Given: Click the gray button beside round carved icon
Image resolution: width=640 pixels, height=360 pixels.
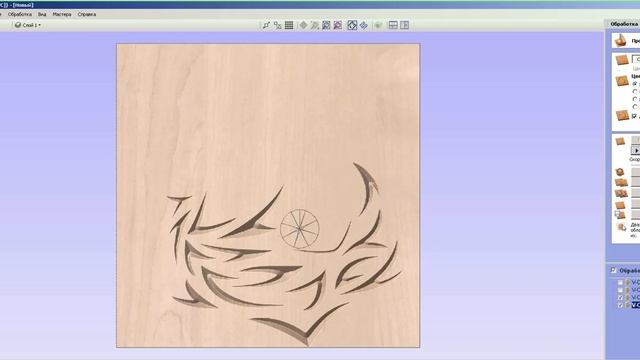Looking at the screenshot, I should (636, 172).
